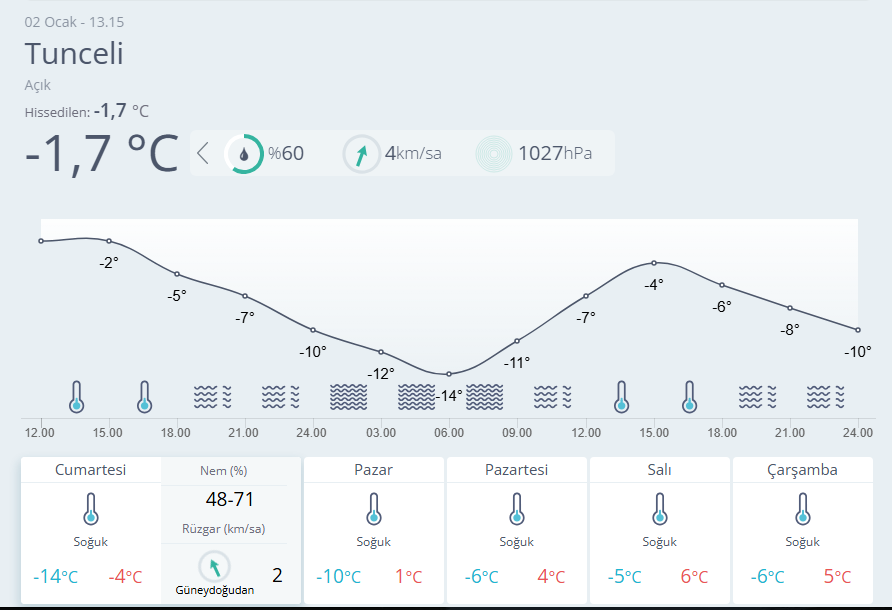Image resolution: width=892 pixels, height=610 pixels.
Task: Click the 48-71 humidity range value
Action: click(230, 500)
